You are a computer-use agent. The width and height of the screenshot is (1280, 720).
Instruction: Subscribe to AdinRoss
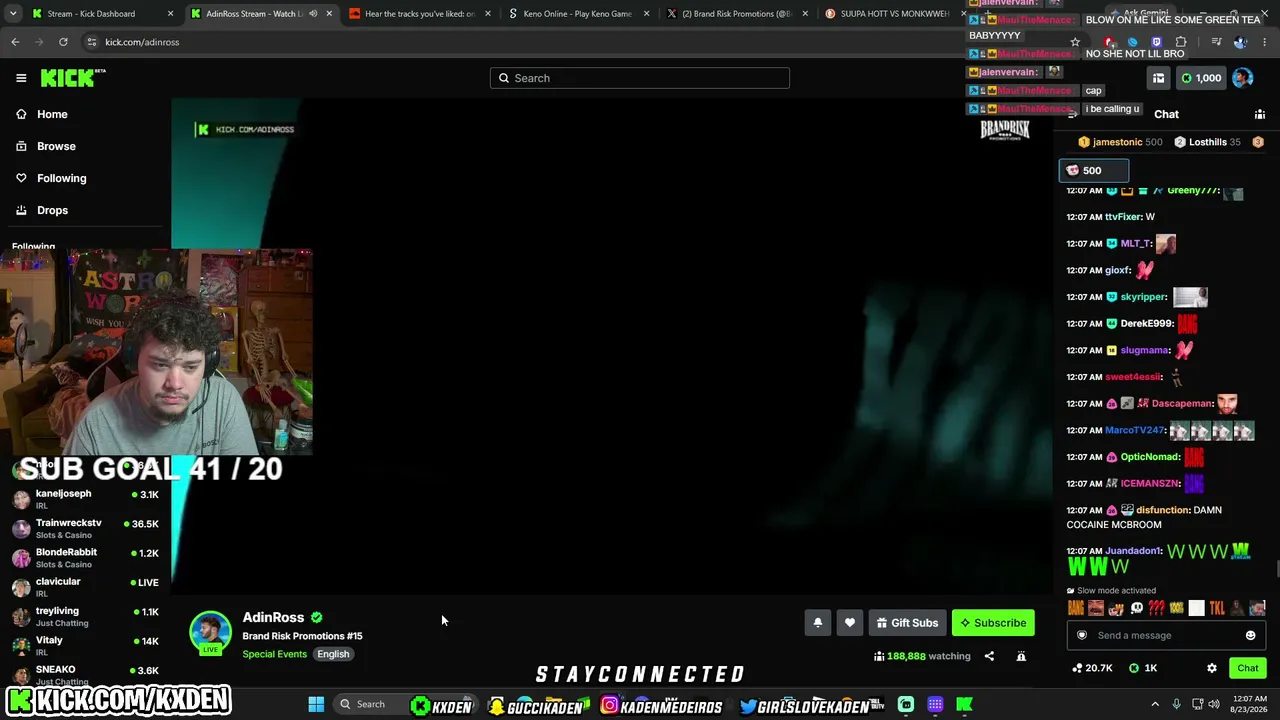(x=993, y=623)
